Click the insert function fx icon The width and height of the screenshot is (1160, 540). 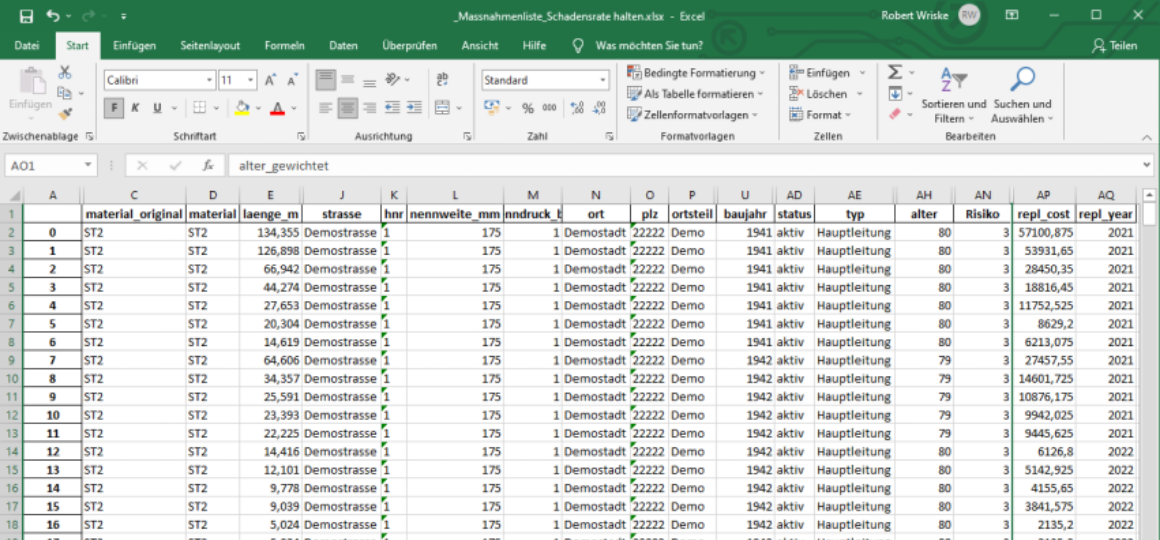[x=207, y=166]
